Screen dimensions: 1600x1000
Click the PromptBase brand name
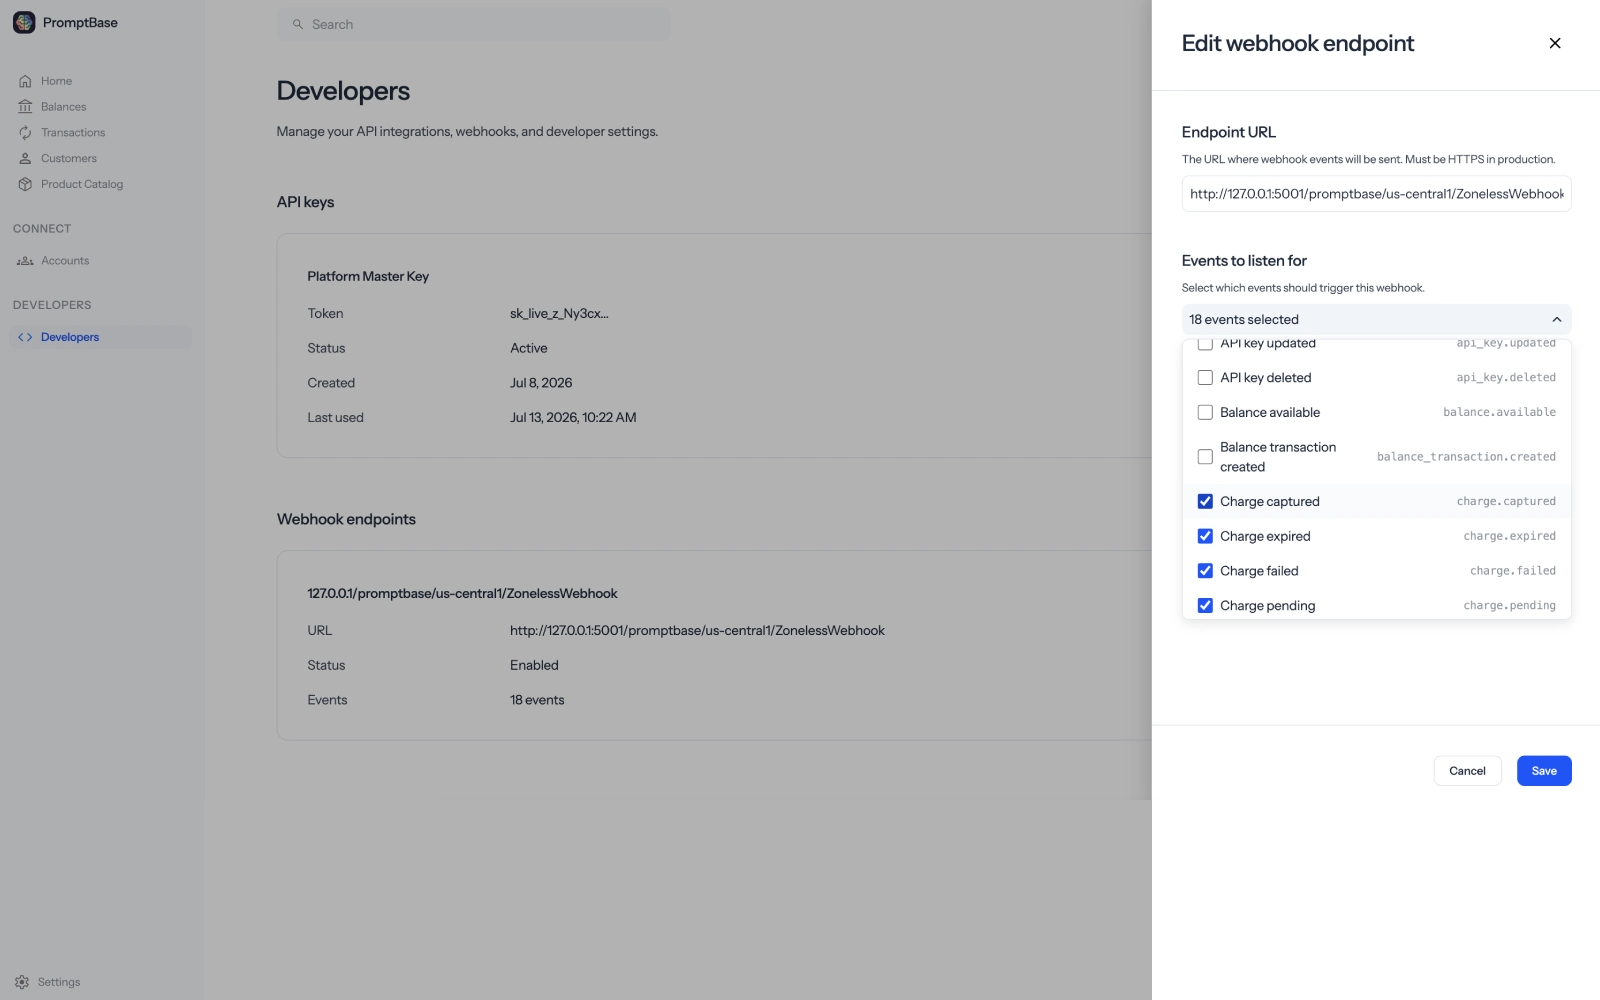point(80,22)
